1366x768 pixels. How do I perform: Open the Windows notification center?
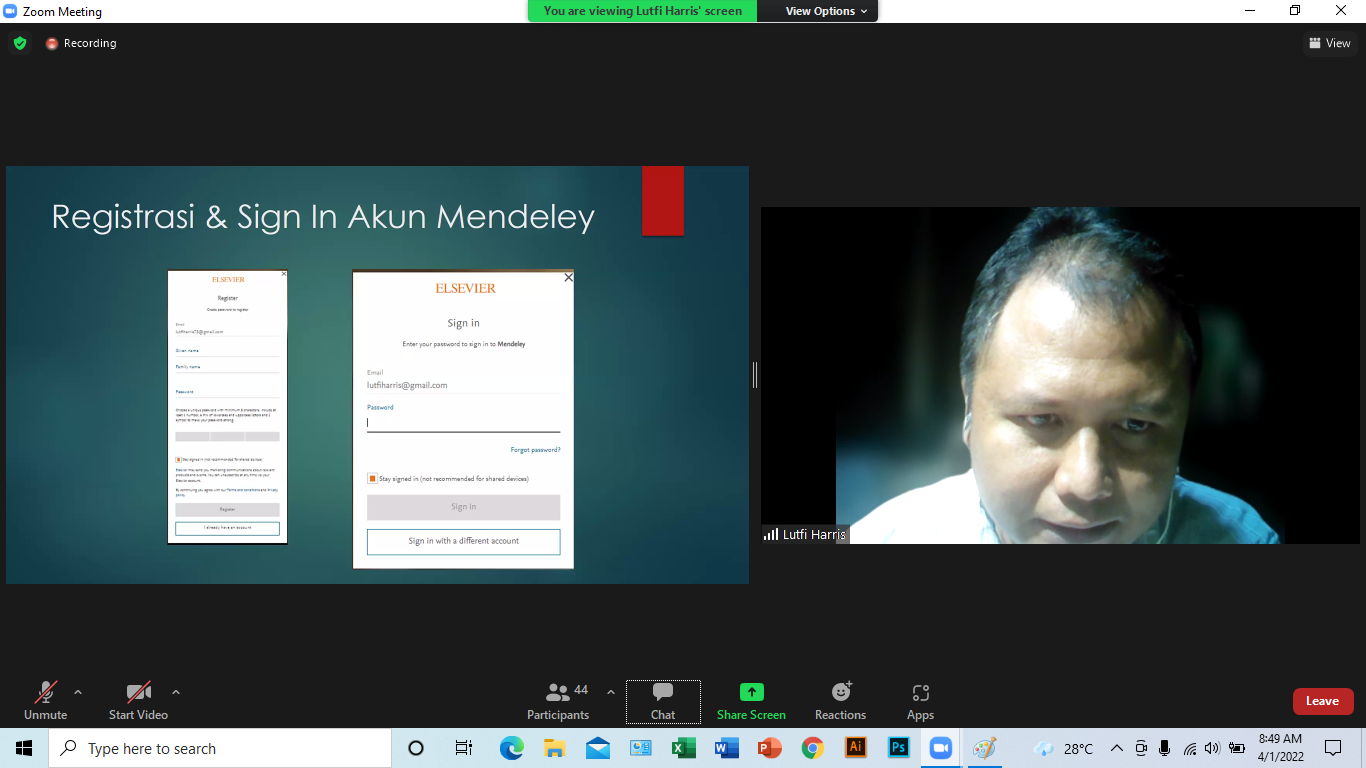click(x=1333, y=748)
